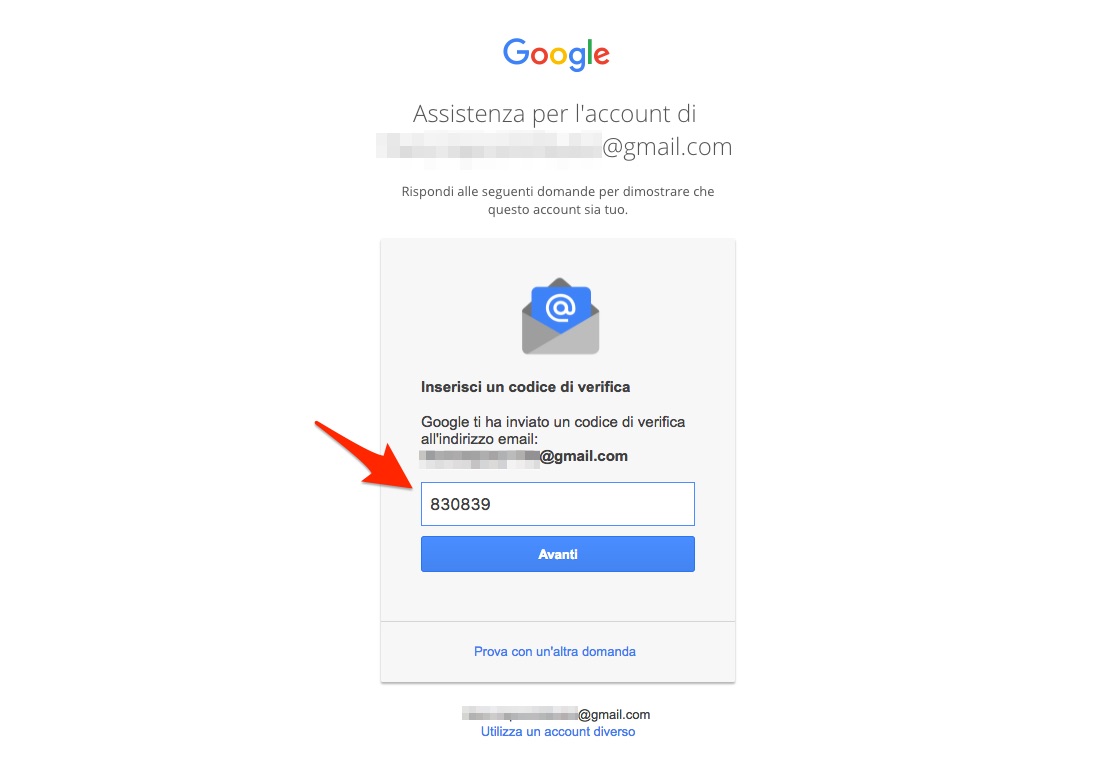Click the Google logo at top
This screenshot has height=776, width=1114.
coord(556,55)
